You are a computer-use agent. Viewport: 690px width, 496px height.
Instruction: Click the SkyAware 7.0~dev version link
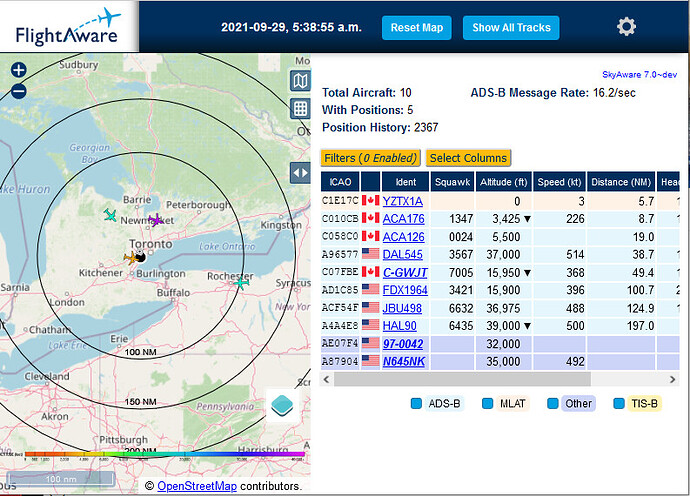(639, 74)
